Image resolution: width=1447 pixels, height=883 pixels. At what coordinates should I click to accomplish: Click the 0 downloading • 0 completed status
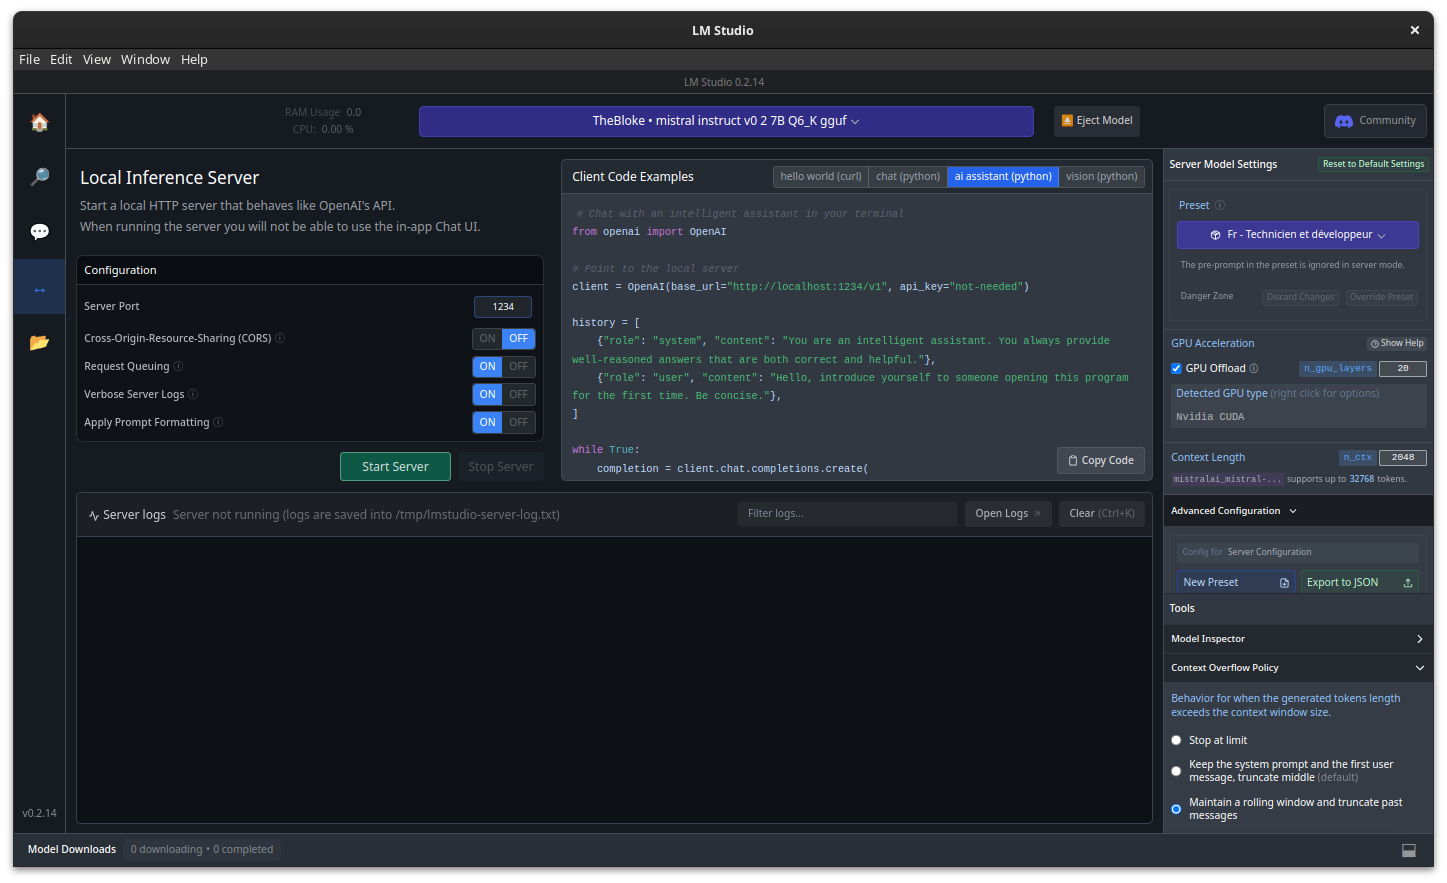pyautogui.click(x=202, y=850)
